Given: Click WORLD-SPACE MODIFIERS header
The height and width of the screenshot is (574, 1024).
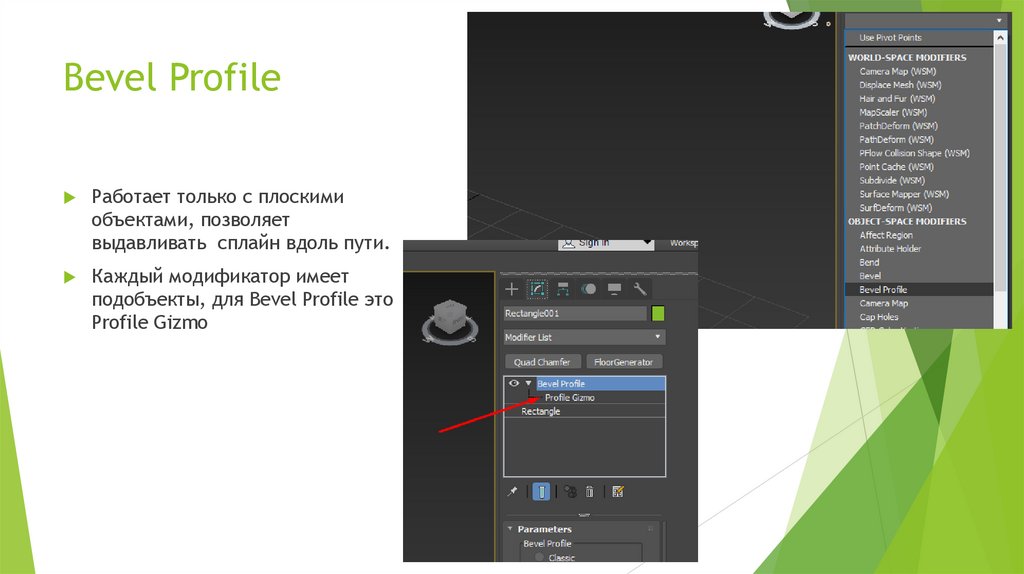Looking at the screenshot, I should (907, 57).
